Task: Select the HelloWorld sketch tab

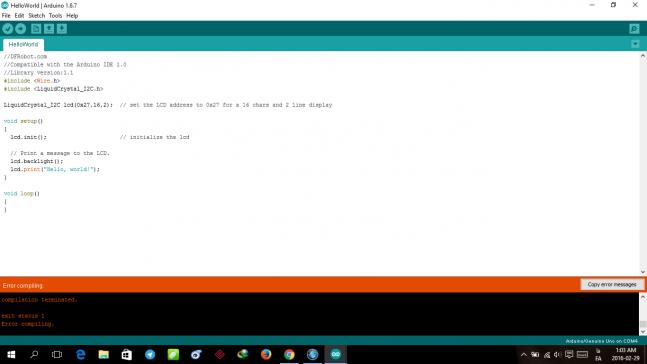Action: click(23, 44)
